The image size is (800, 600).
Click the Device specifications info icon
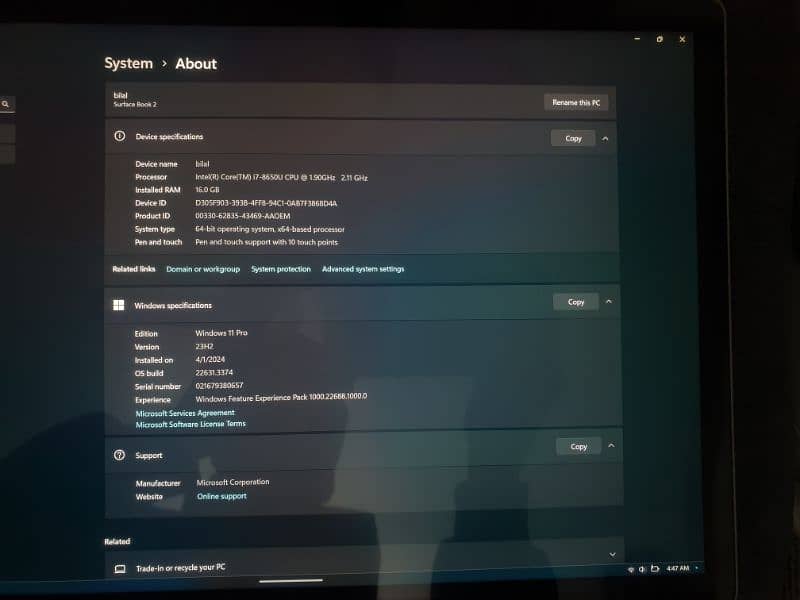[x=120, y=136]
